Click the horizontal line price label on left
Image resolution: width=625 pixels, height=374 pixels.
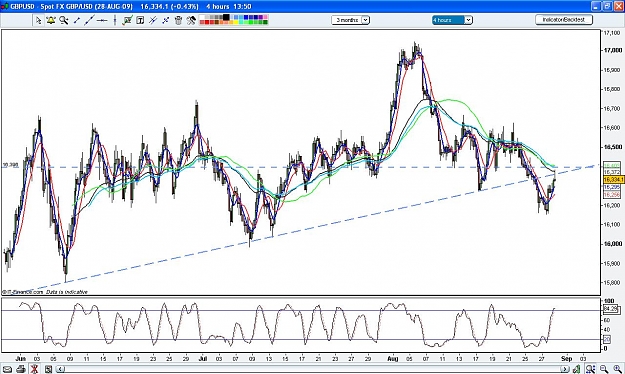click(11, 165)
